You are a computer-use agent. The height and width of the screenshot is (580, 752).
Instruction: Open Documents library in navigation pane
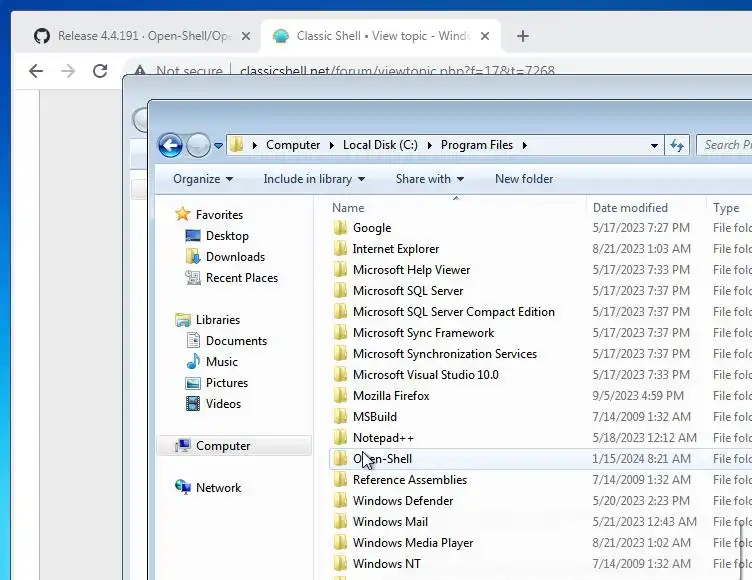tap(236, 341)
